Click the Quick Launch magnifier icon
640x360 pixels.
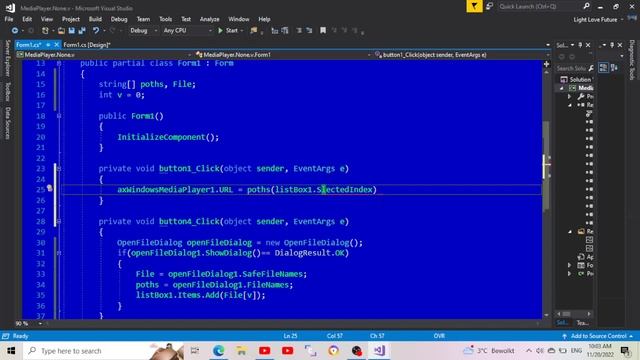click(587, 6)
